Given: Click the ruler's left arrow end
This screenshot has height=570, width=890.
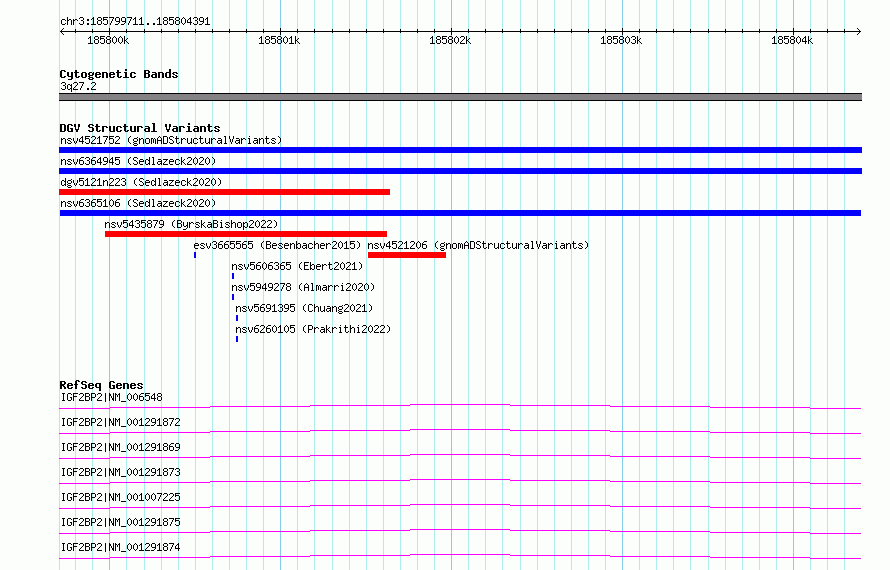Looking at the screenshot, I should [62, 31].
